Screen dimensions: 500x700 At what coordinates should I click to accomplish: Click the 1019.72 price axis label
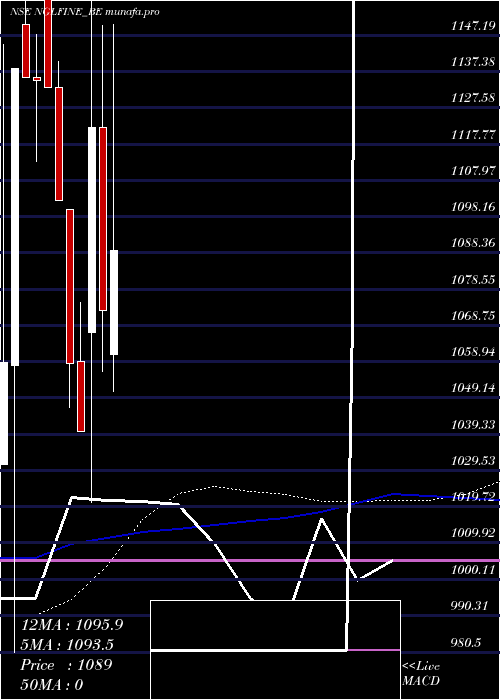coord(473,496)
